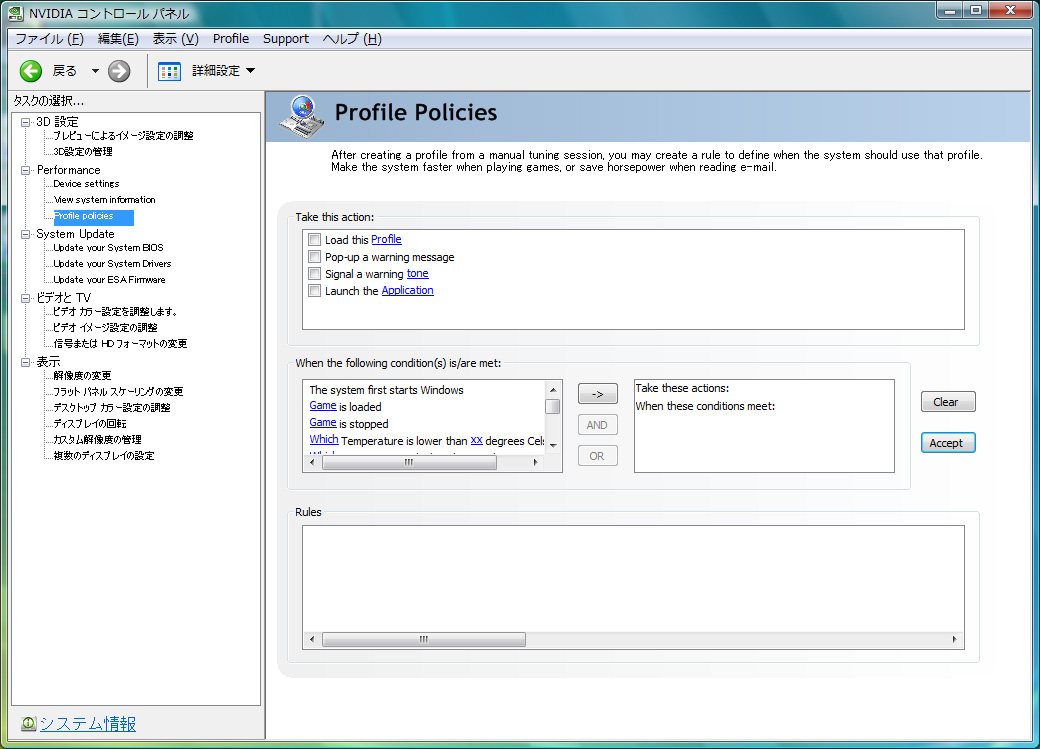Open the システム情報 link
The image size is (1040, 749).
point(88,724)
